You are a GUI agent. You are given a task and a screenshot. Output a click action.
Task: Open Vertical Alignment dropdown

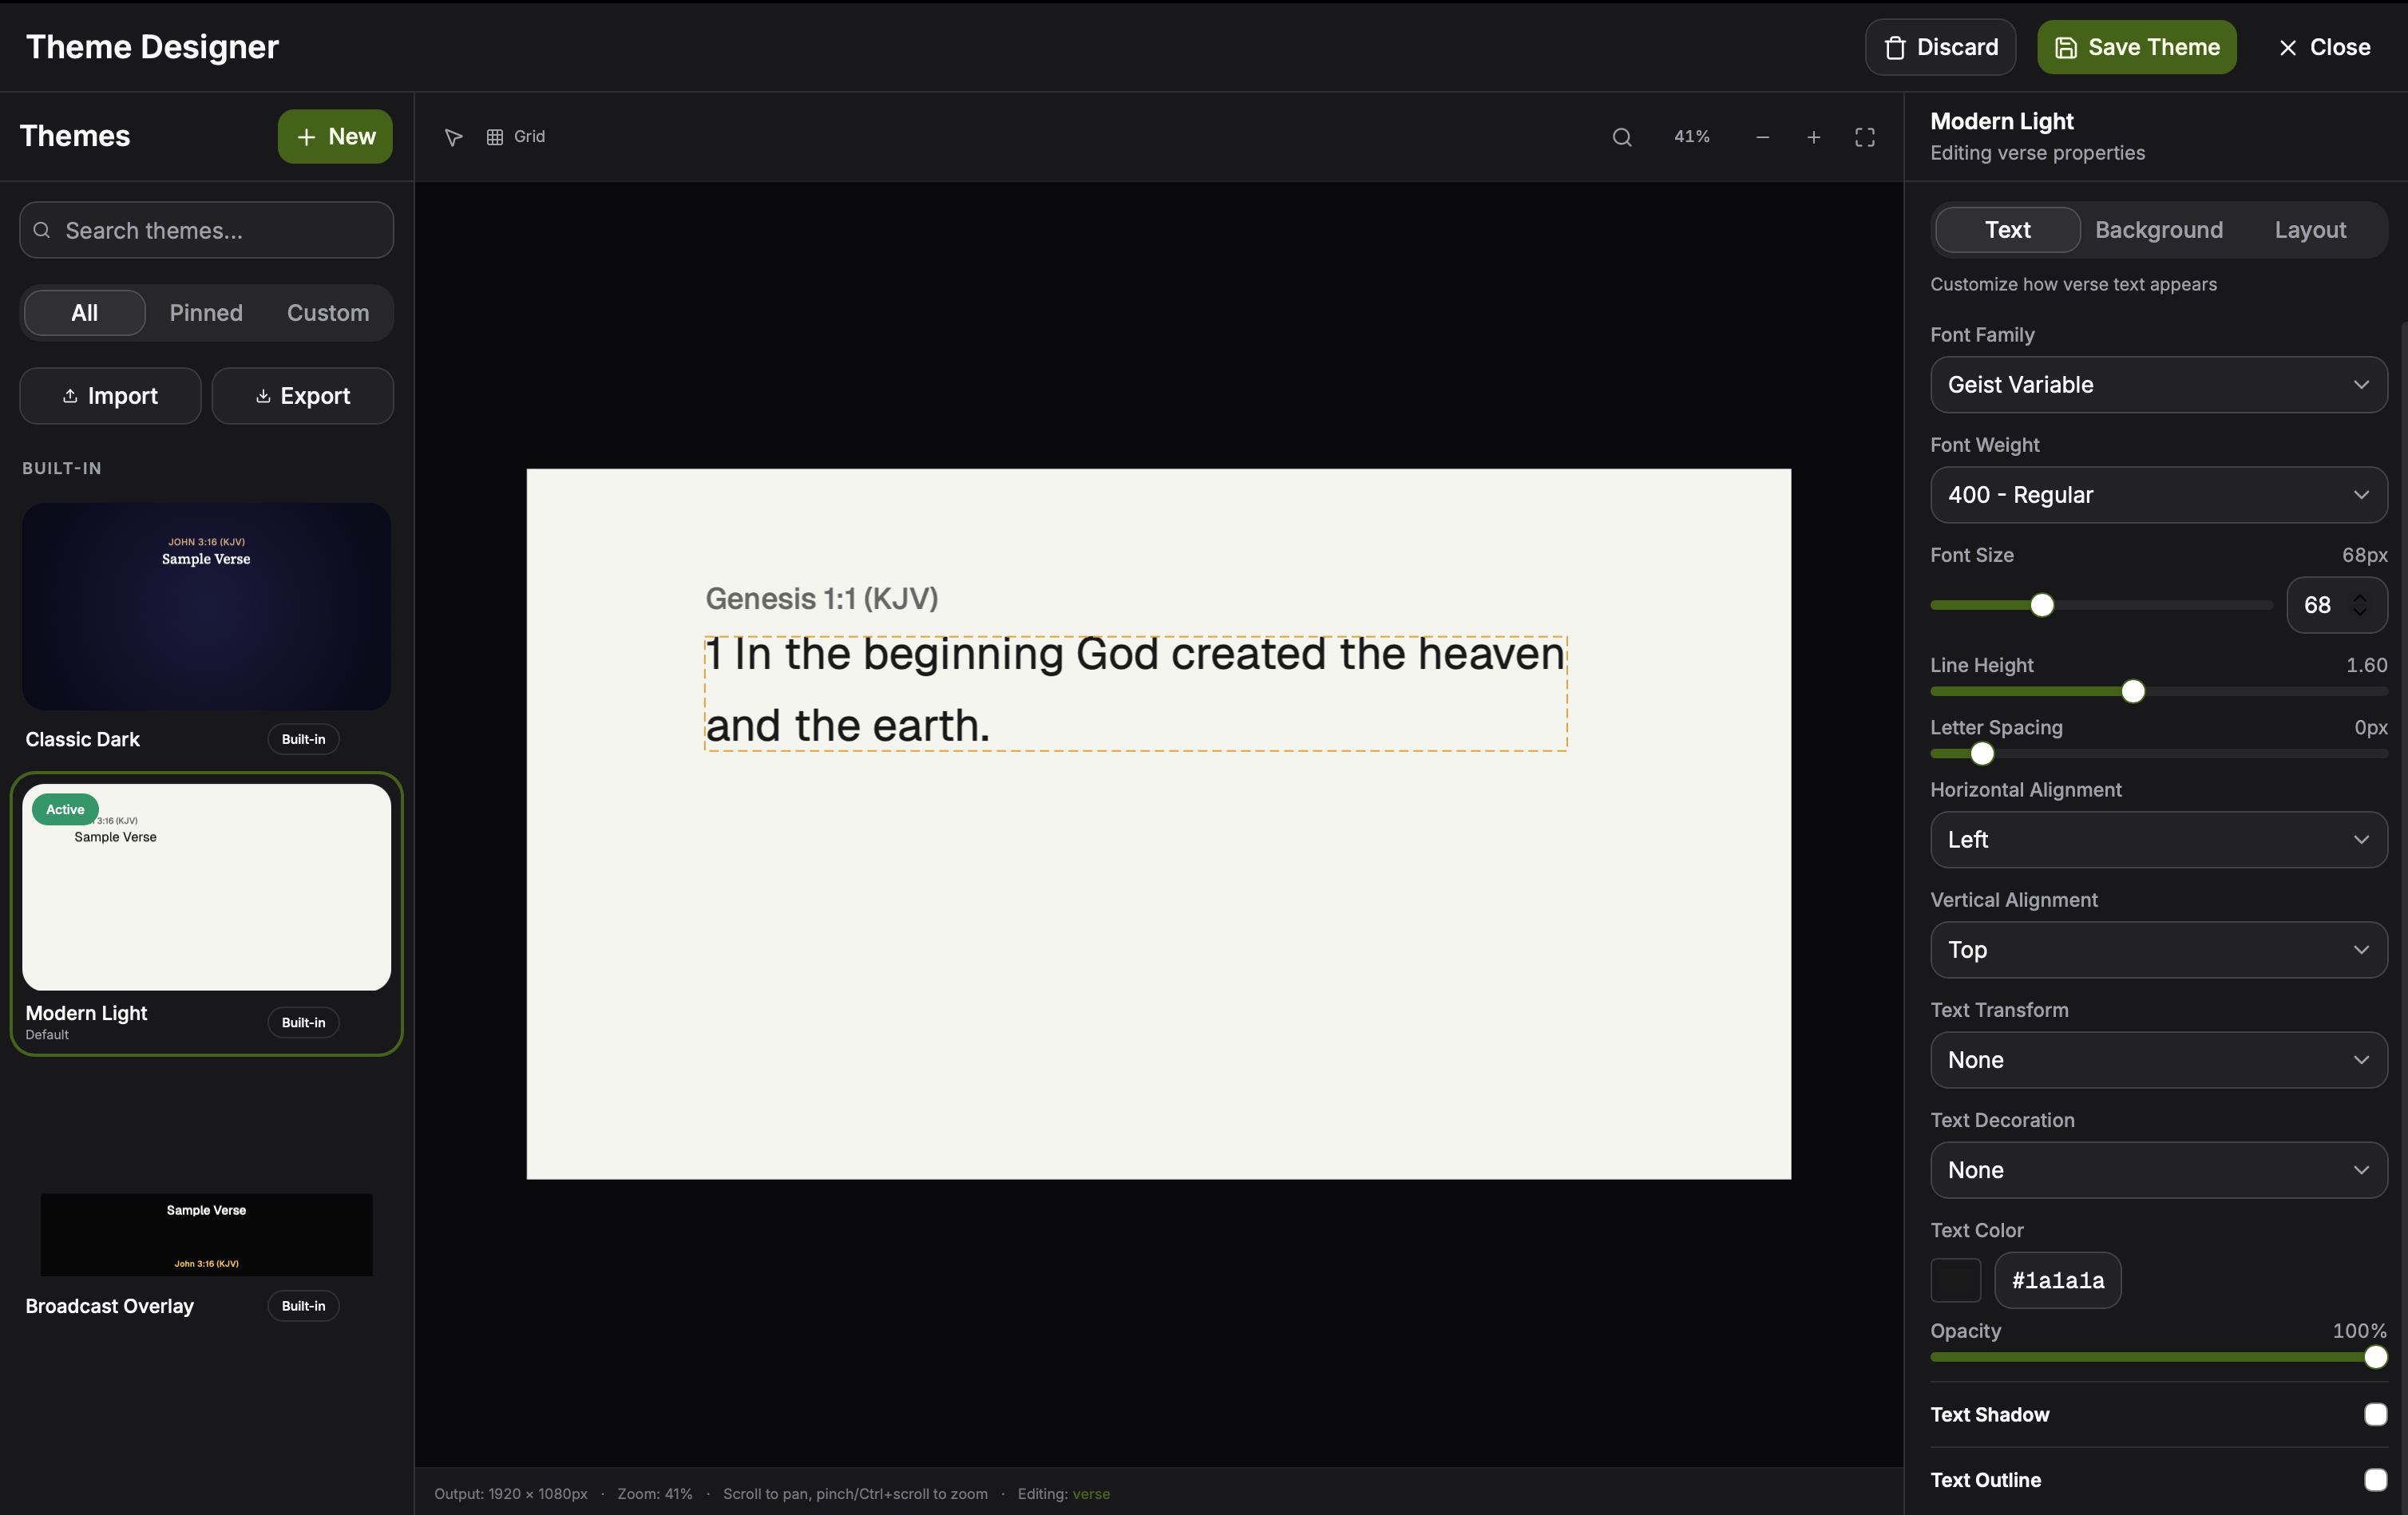[x=2159, y=950]
